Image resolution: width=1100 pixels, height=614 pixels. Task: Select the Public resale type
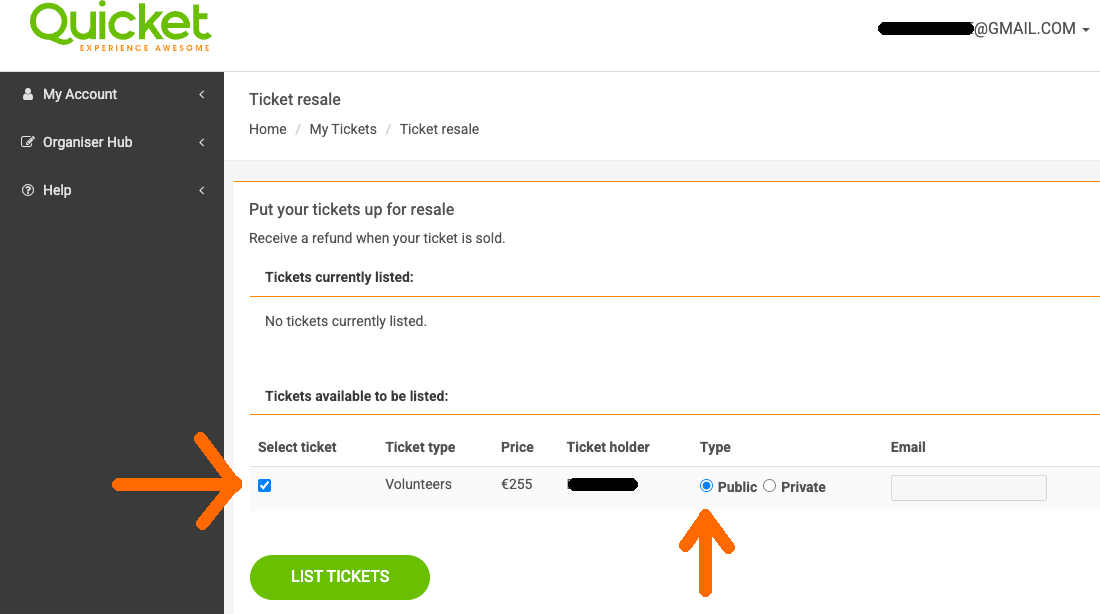tap(706, 486)
